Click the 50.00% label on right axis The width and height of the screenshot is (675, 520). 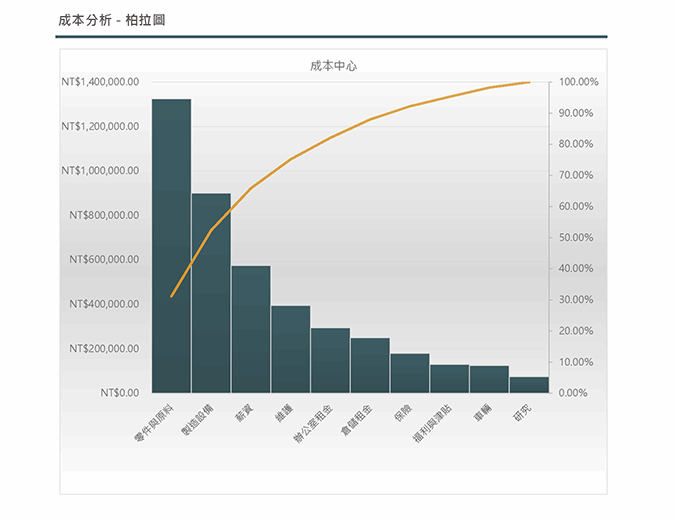577,237
